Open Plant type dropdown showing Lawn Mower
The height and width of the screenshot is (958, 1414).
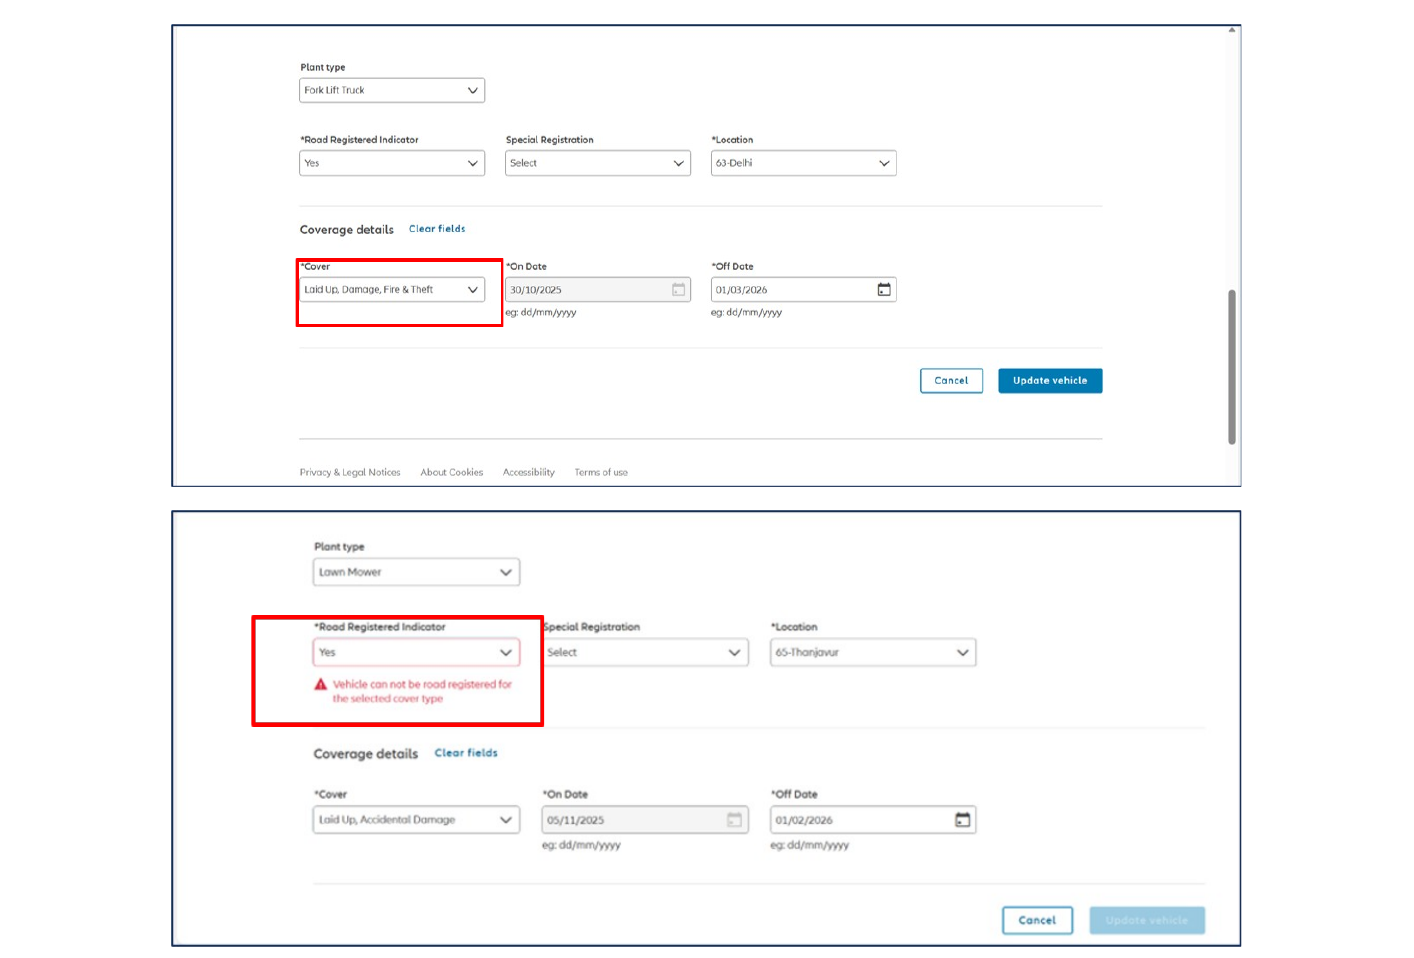(416, 572)
